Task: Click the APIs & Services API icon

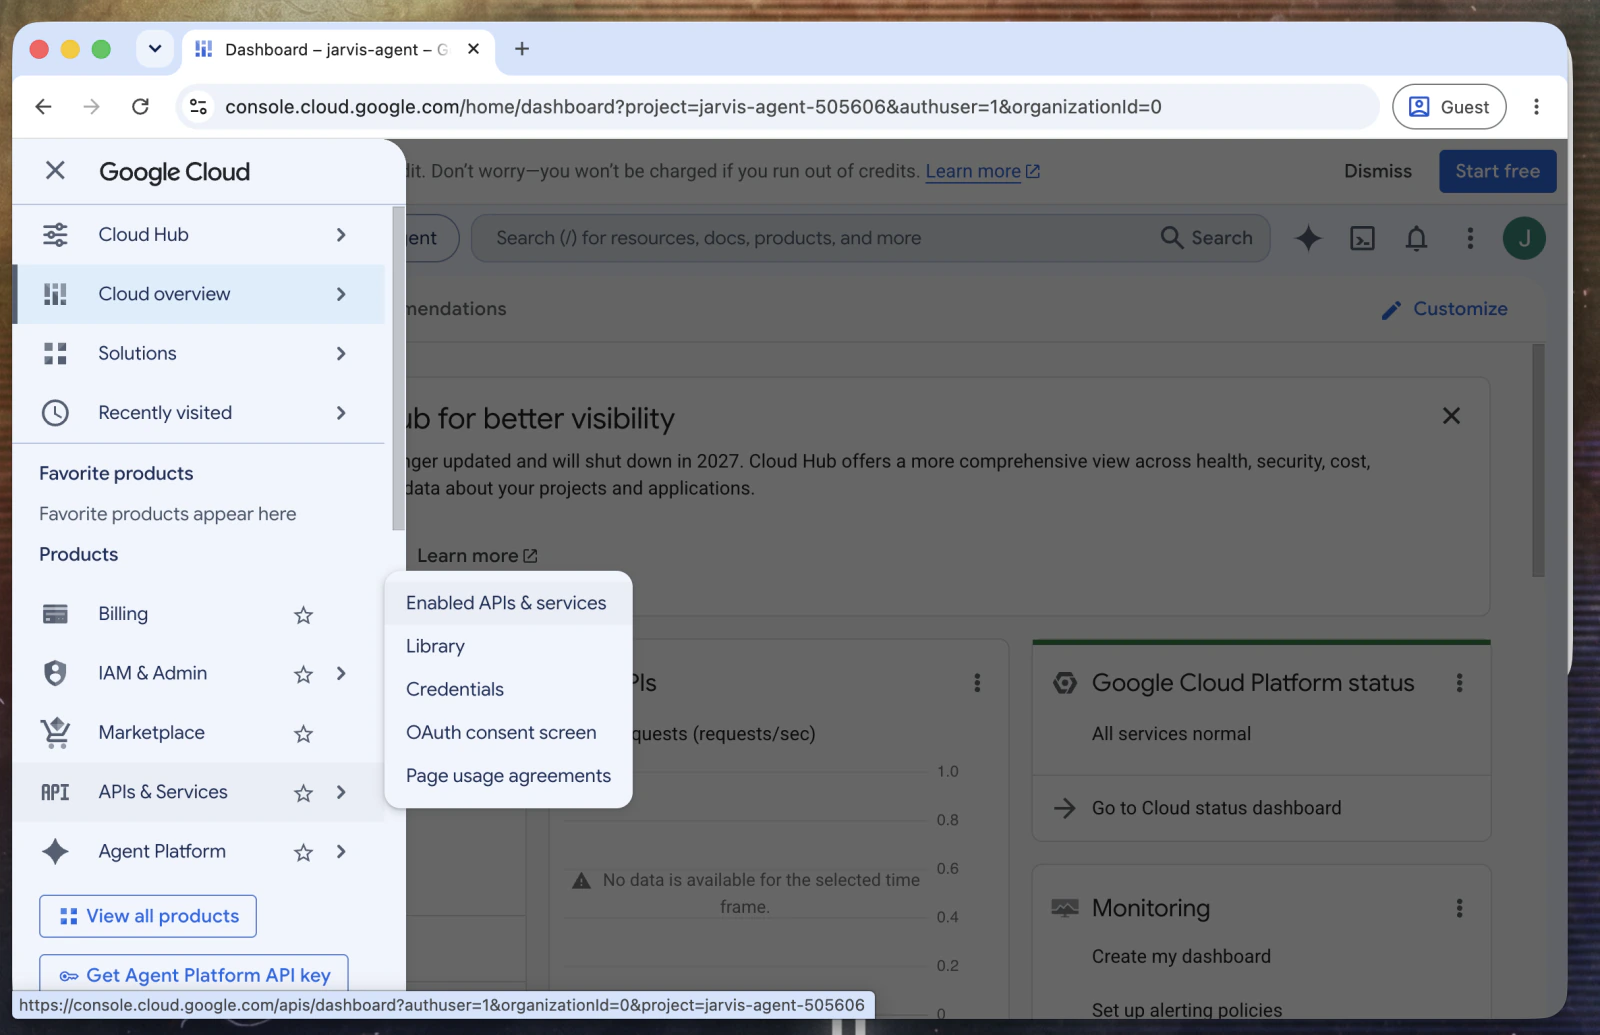Action: [55, 792]
